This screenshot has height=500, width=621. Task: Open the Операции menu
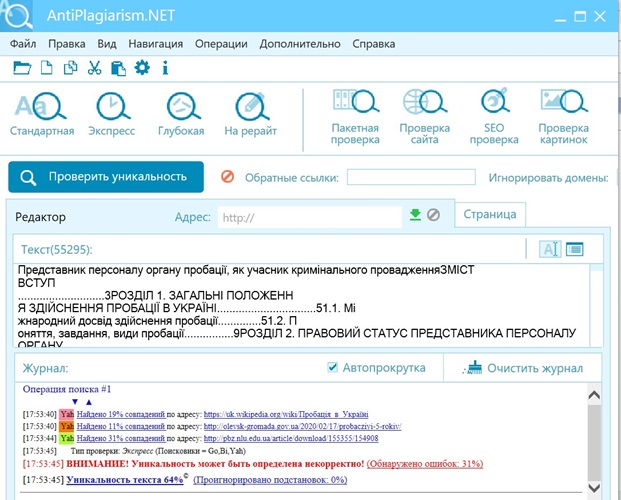(221, 44)
